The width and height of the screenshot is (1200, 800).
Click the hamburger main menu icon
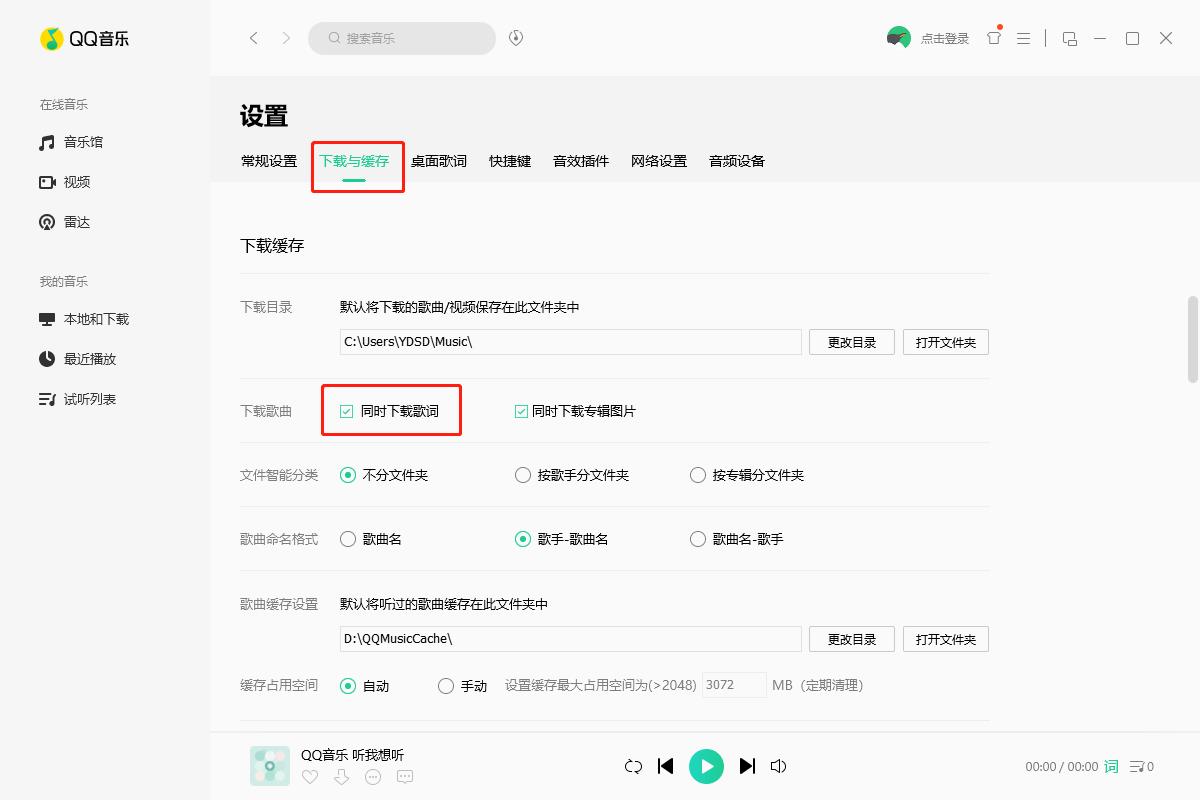(x=1023, y=37)
